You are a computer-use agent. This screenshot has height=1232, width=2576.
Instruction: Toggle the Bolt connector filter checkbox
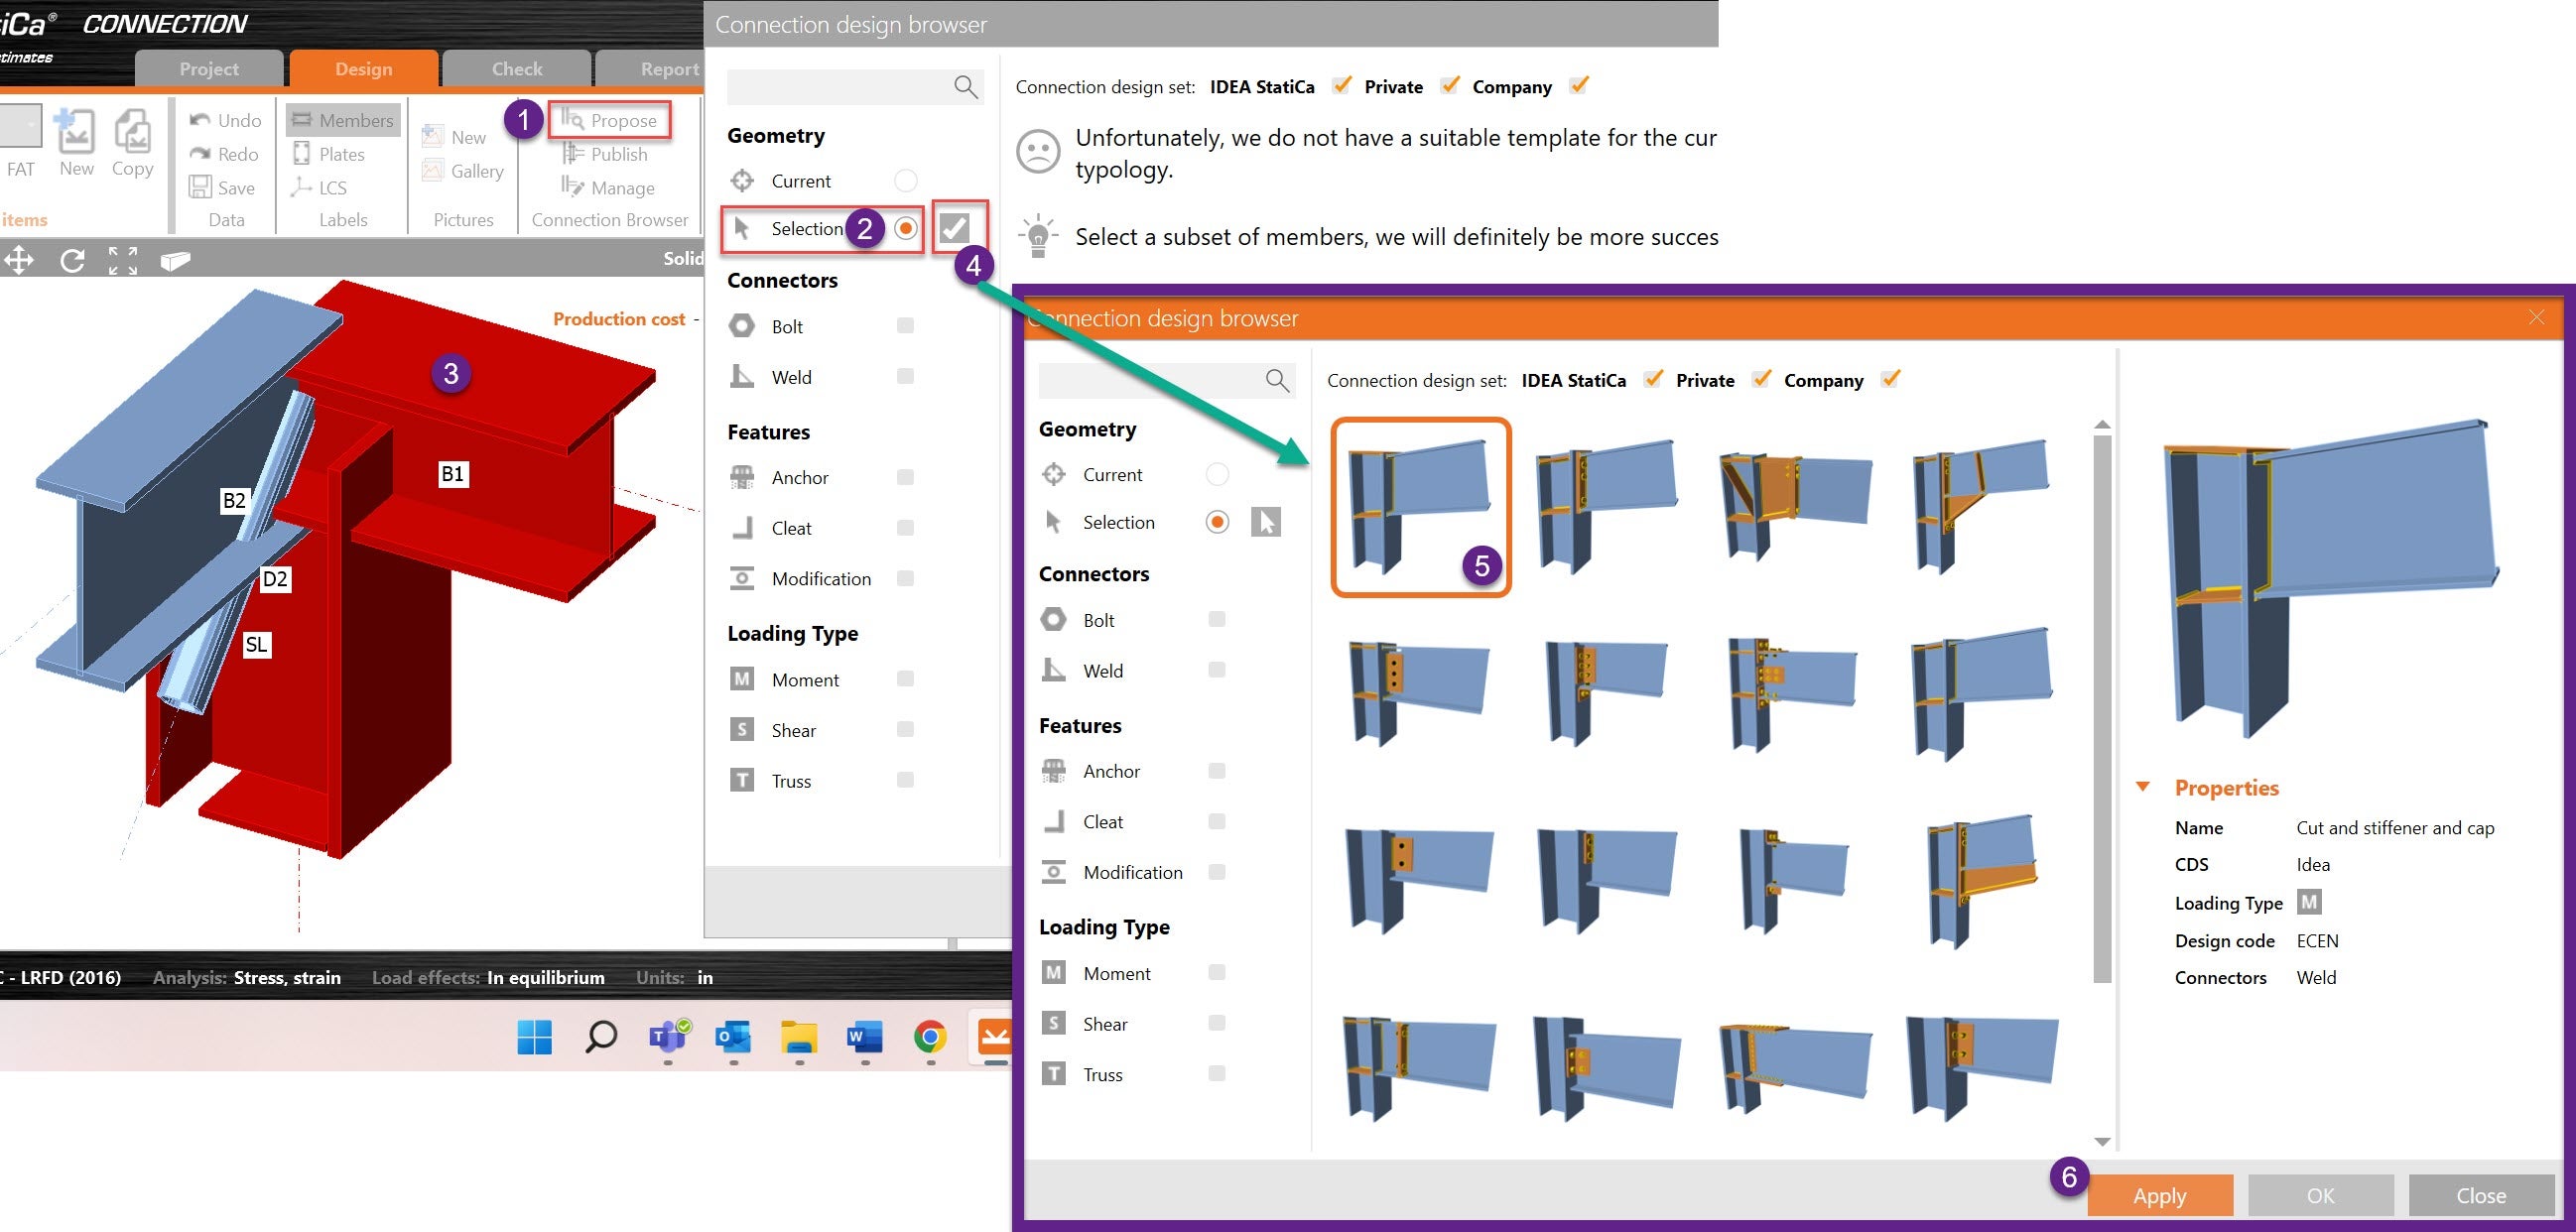point(1217,619)
